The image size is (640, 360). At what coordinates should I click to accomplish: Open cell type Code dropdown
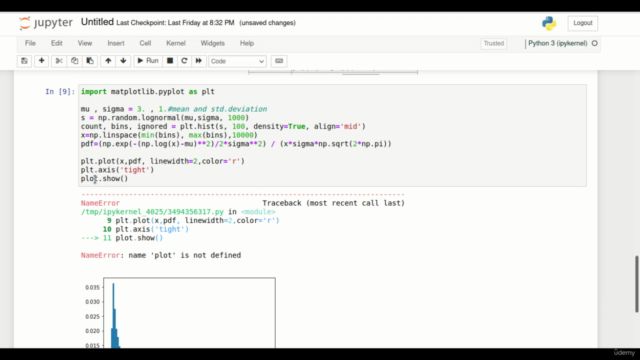tap(237, 61)
